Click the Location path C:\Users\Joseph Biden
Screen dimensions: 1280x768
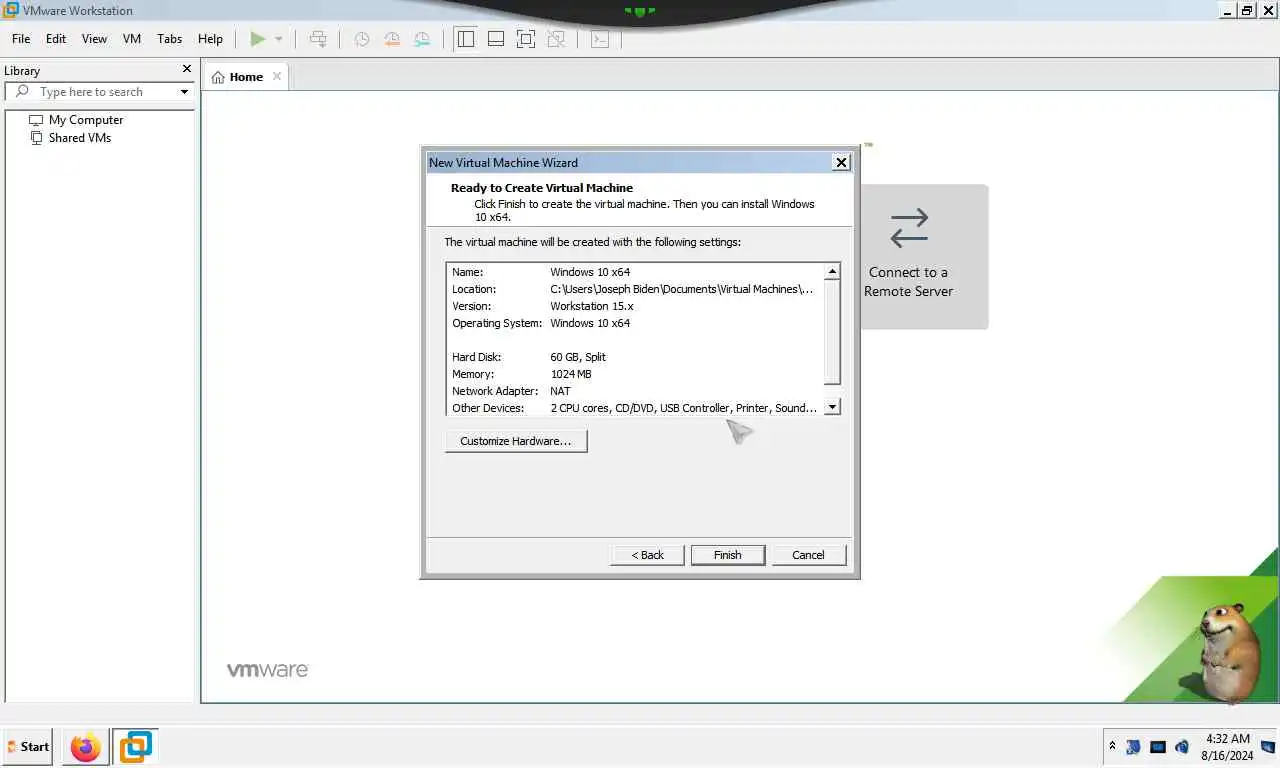(682, 289)
